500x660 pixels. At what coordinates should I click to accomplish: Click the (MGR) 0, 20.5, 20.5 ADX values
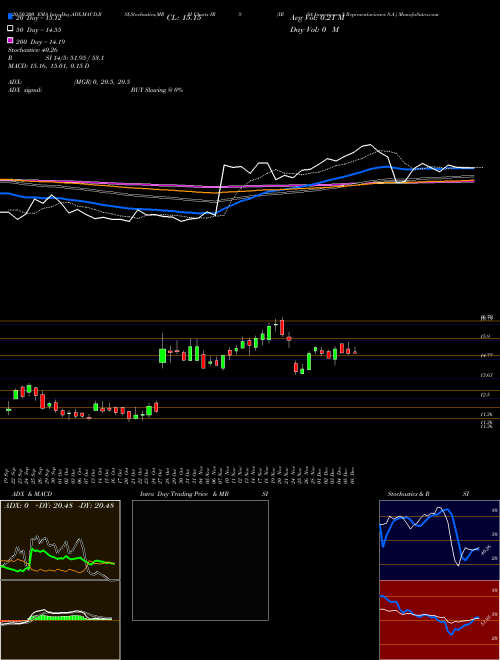tap(102, 82)
